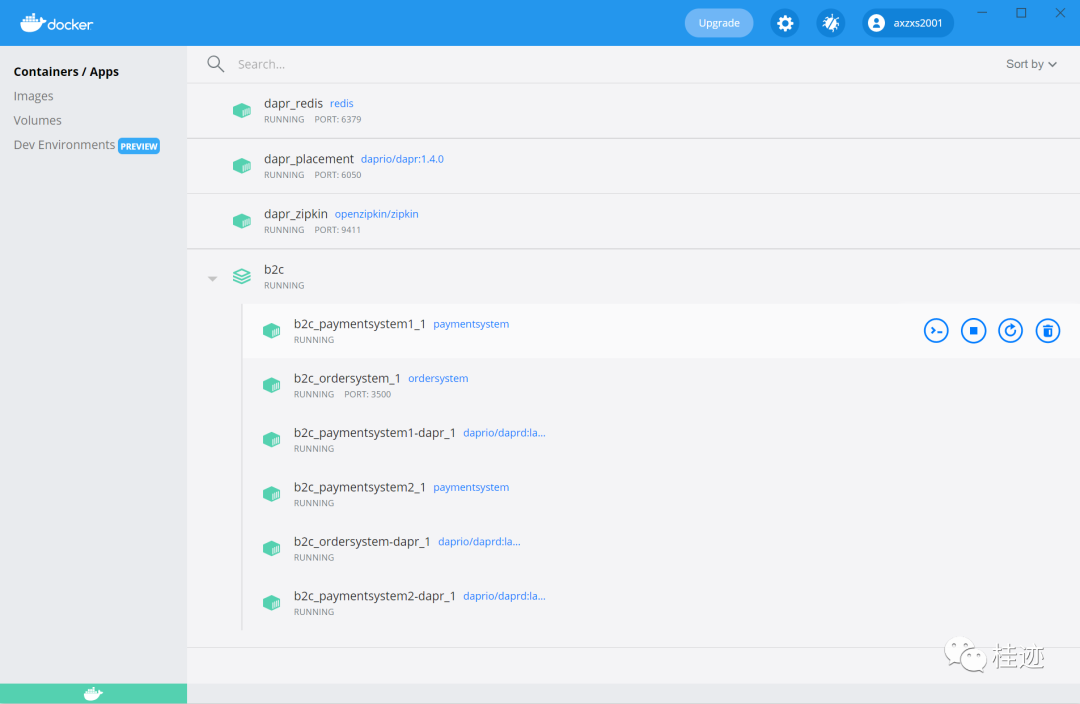The image size is (1080, 704).
Task: Click the dapr_redis container icon
Action: pyautogui.click(x=242, y=110)
